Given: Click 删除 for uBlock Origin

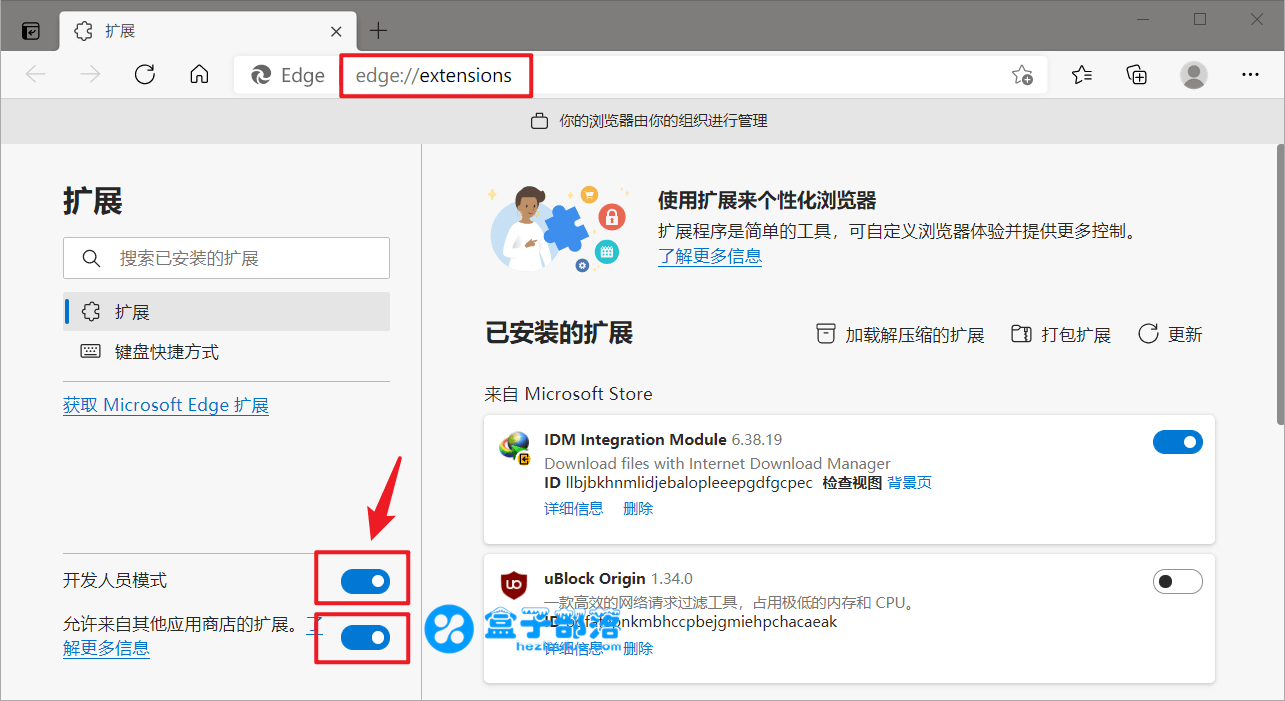Looking at the screenshot, I should click(638, 648).
